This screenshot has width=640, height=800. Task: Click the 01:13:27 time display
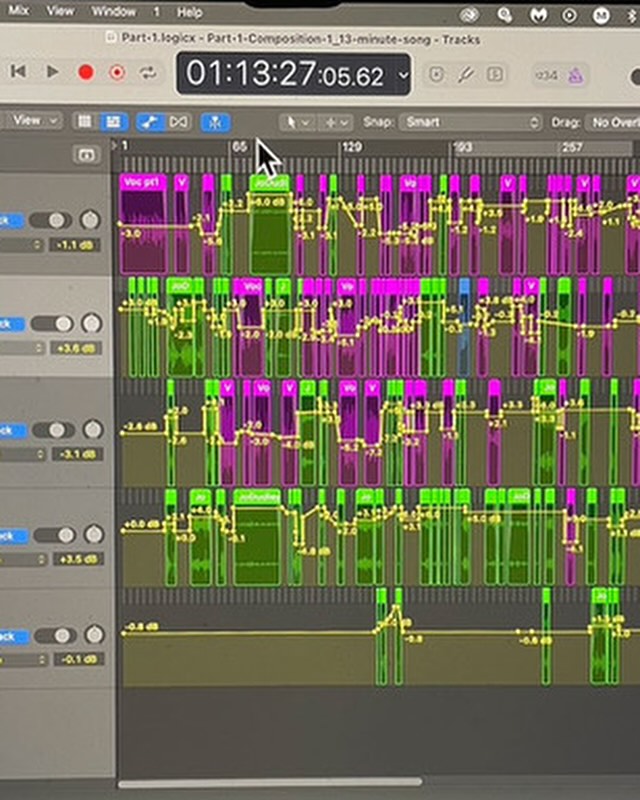(x=284, y=74)
